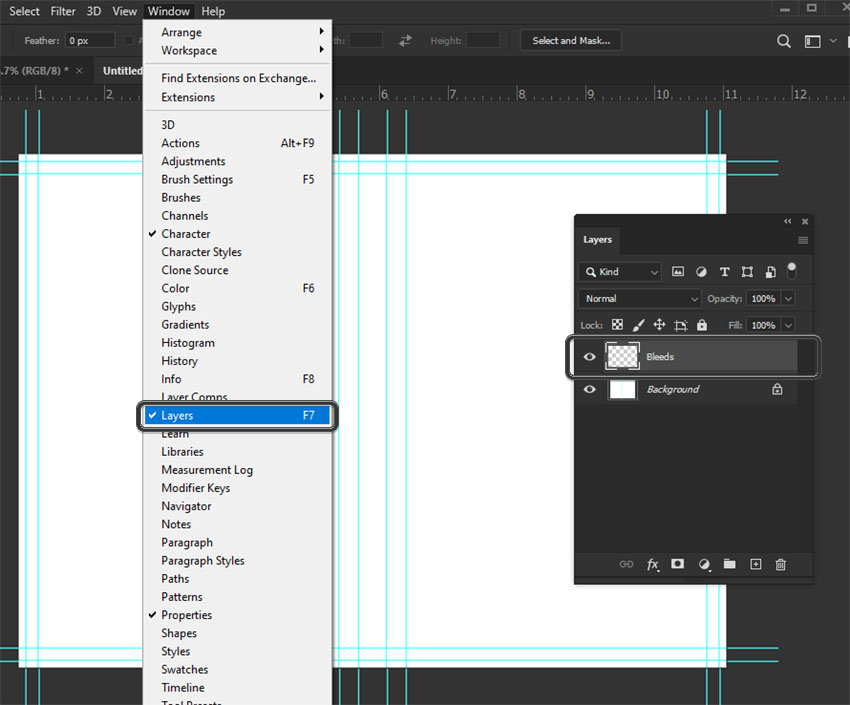Open the 3D menu in menu bar
The height and width of the screenshot is (705, 850).
point(94,11)
